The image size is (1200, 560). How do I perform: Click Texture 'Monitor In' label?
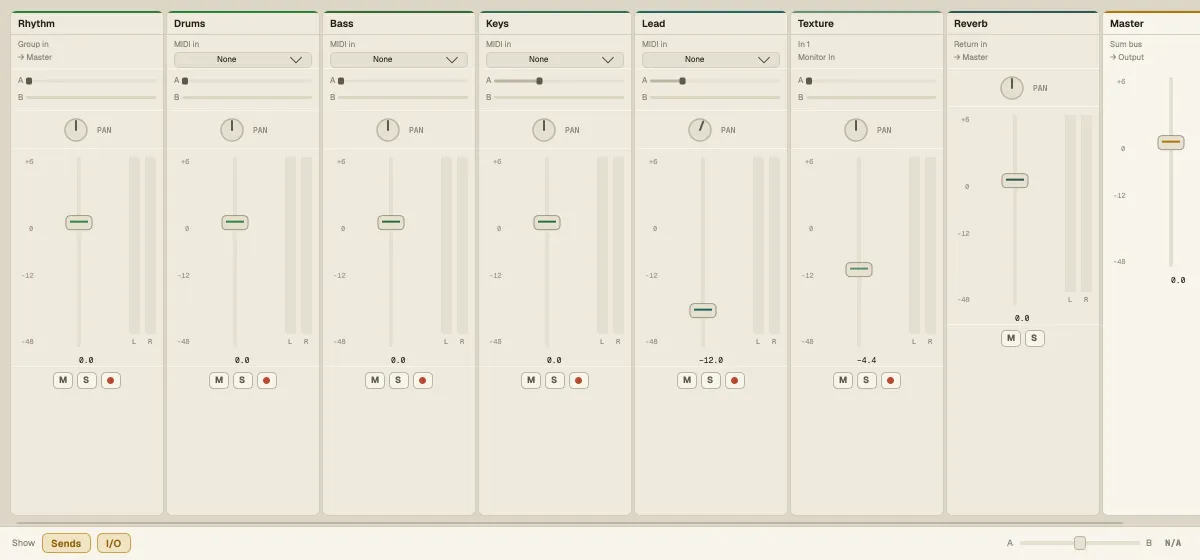pos(817,57)
